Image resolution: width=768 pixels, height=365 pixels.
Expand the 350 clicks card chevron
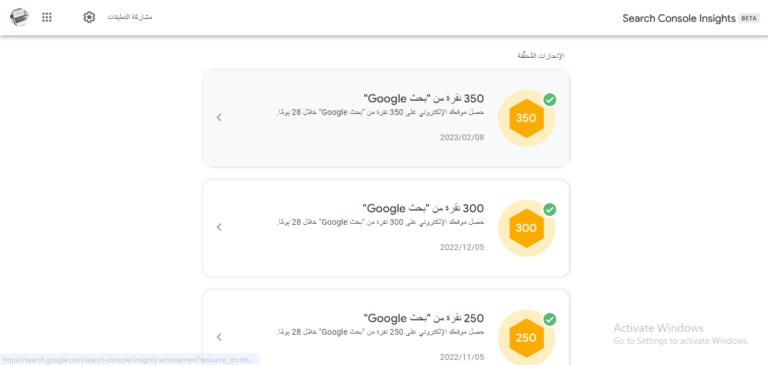(219, 118)
